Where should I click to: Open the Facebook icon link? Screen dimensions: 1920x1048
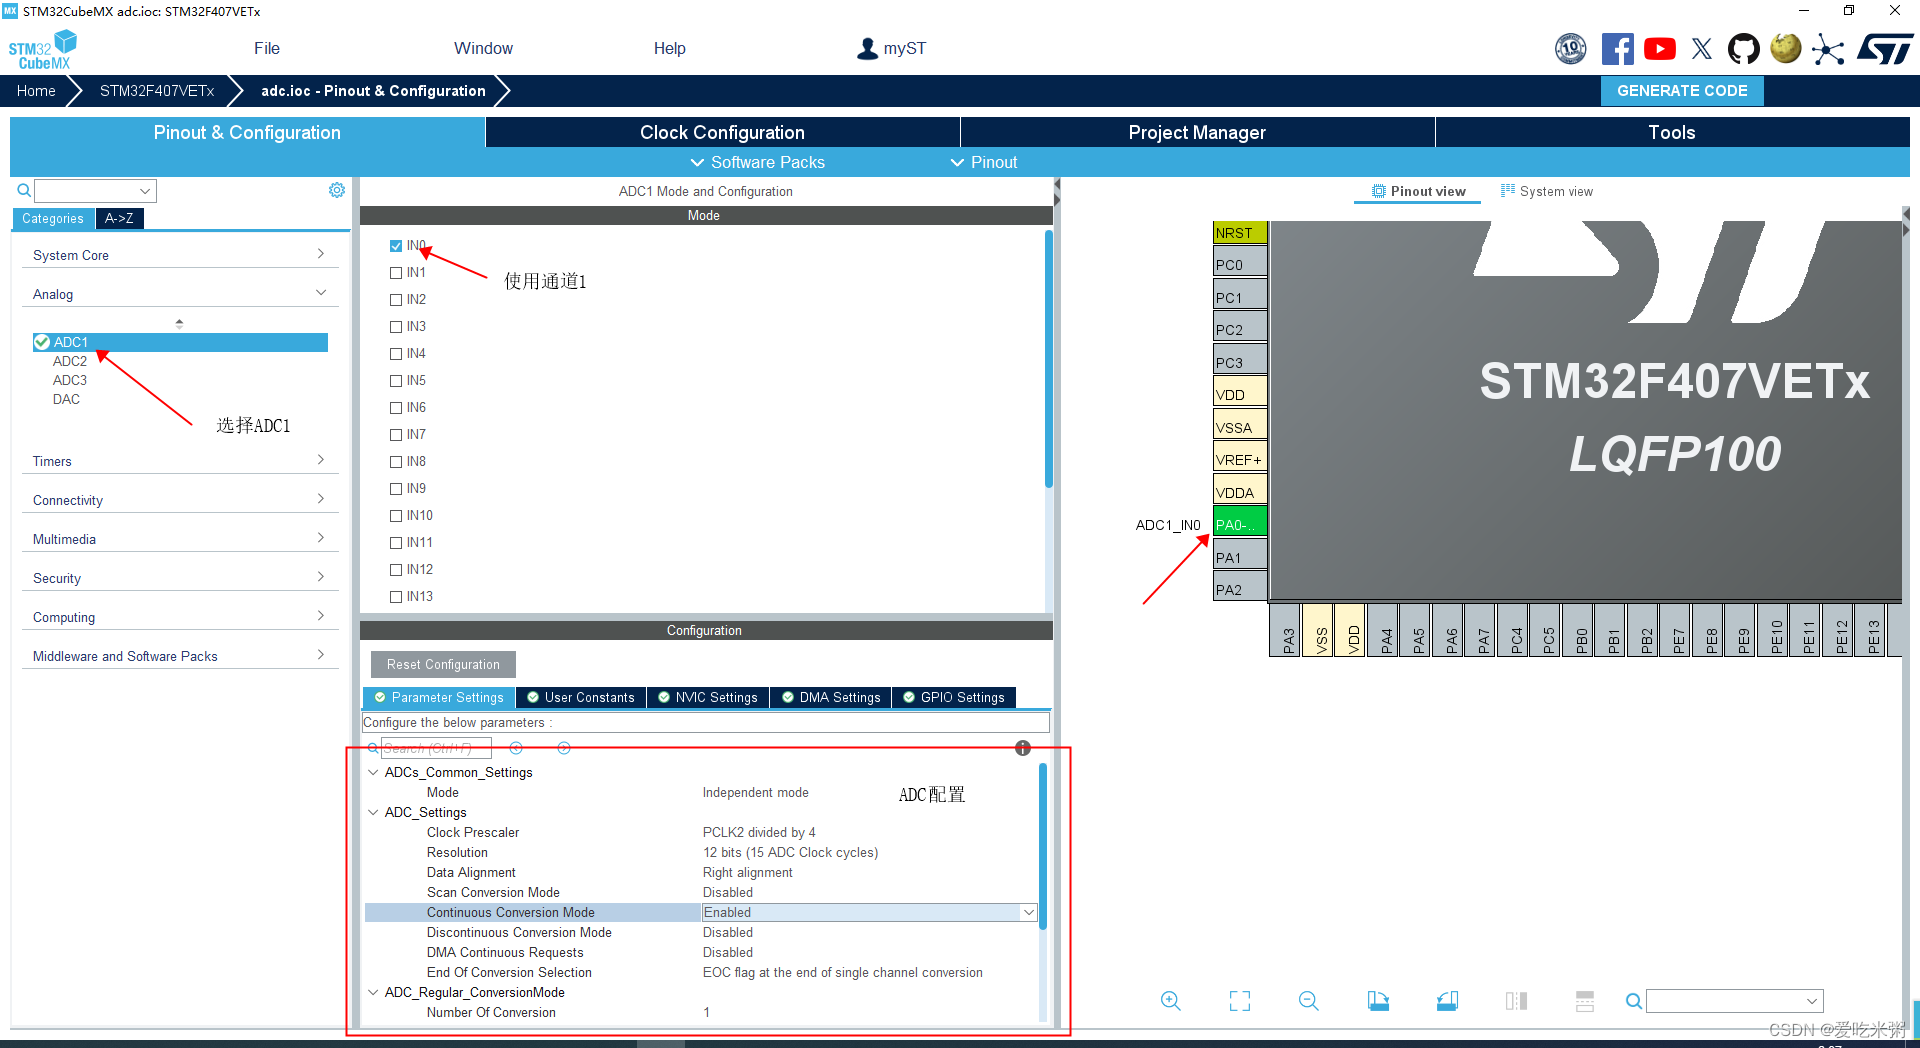pos(1617,48)
